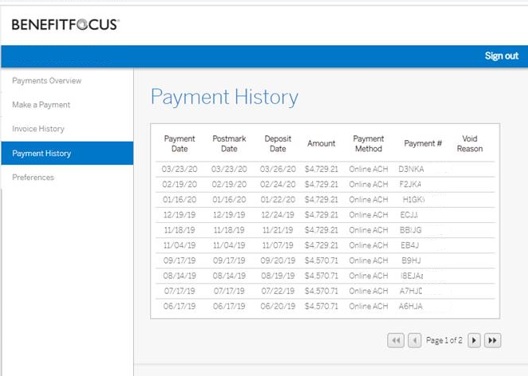Image resolution: width=528 pixels, height=376 pixels.
Task: Select payment number I8EJA
Action: [411, 276]
